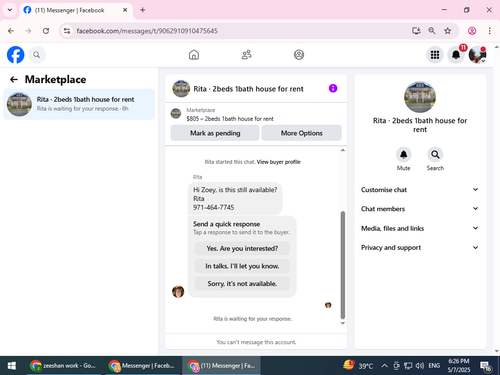Click the large house photo in the right panel
Screen dimensions: 500x375
420,97
